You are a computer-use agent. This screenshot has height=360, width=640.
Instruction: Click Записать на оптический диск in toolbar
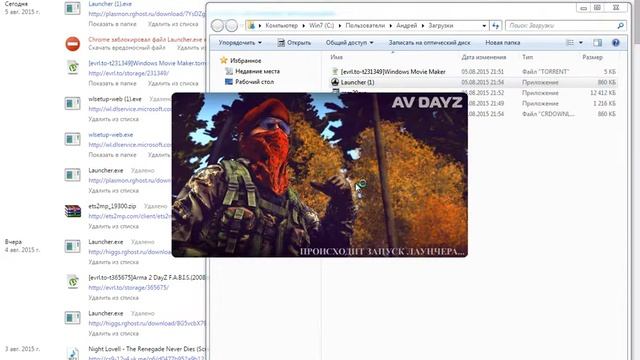429,42
